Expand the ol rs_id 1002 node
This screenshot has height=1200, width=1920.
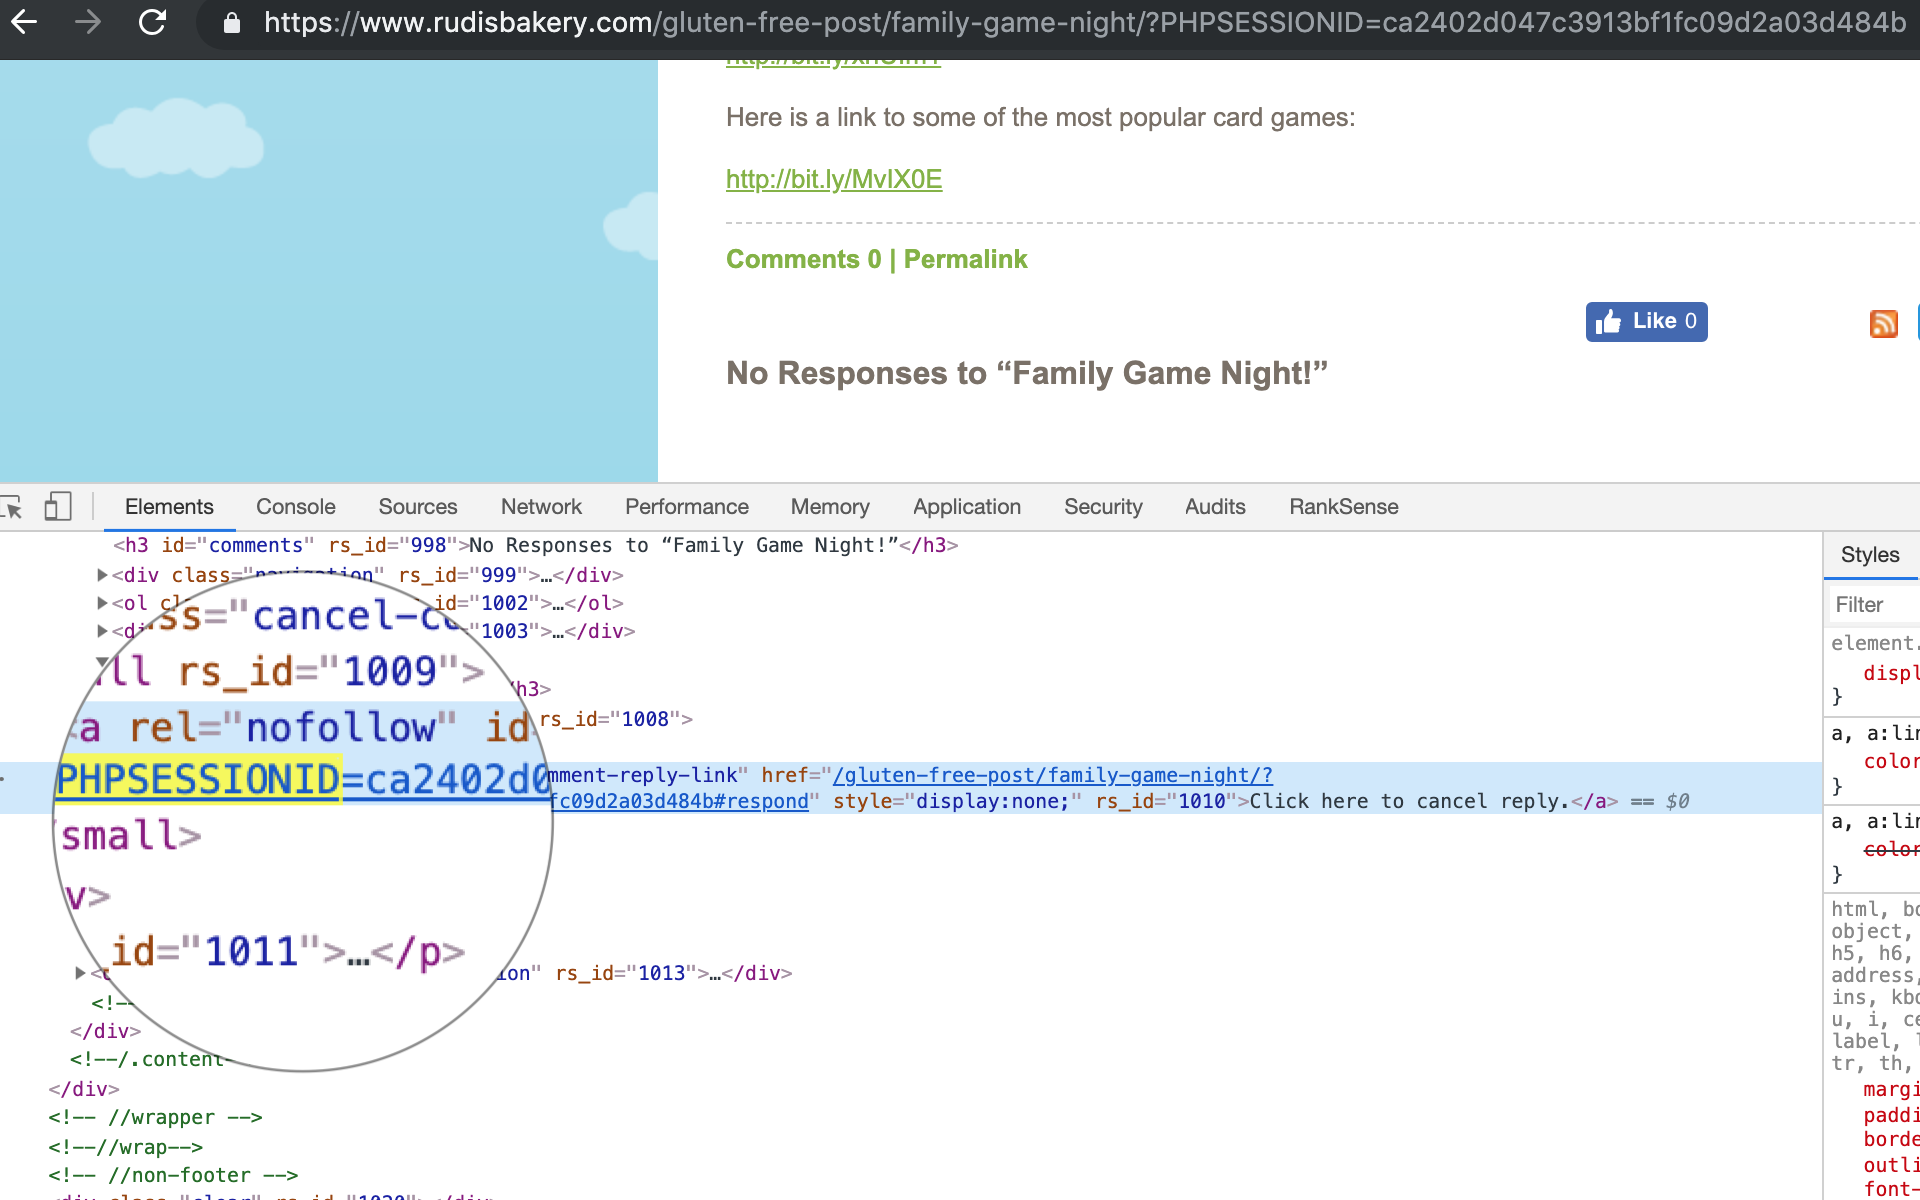tap(102, 603)
